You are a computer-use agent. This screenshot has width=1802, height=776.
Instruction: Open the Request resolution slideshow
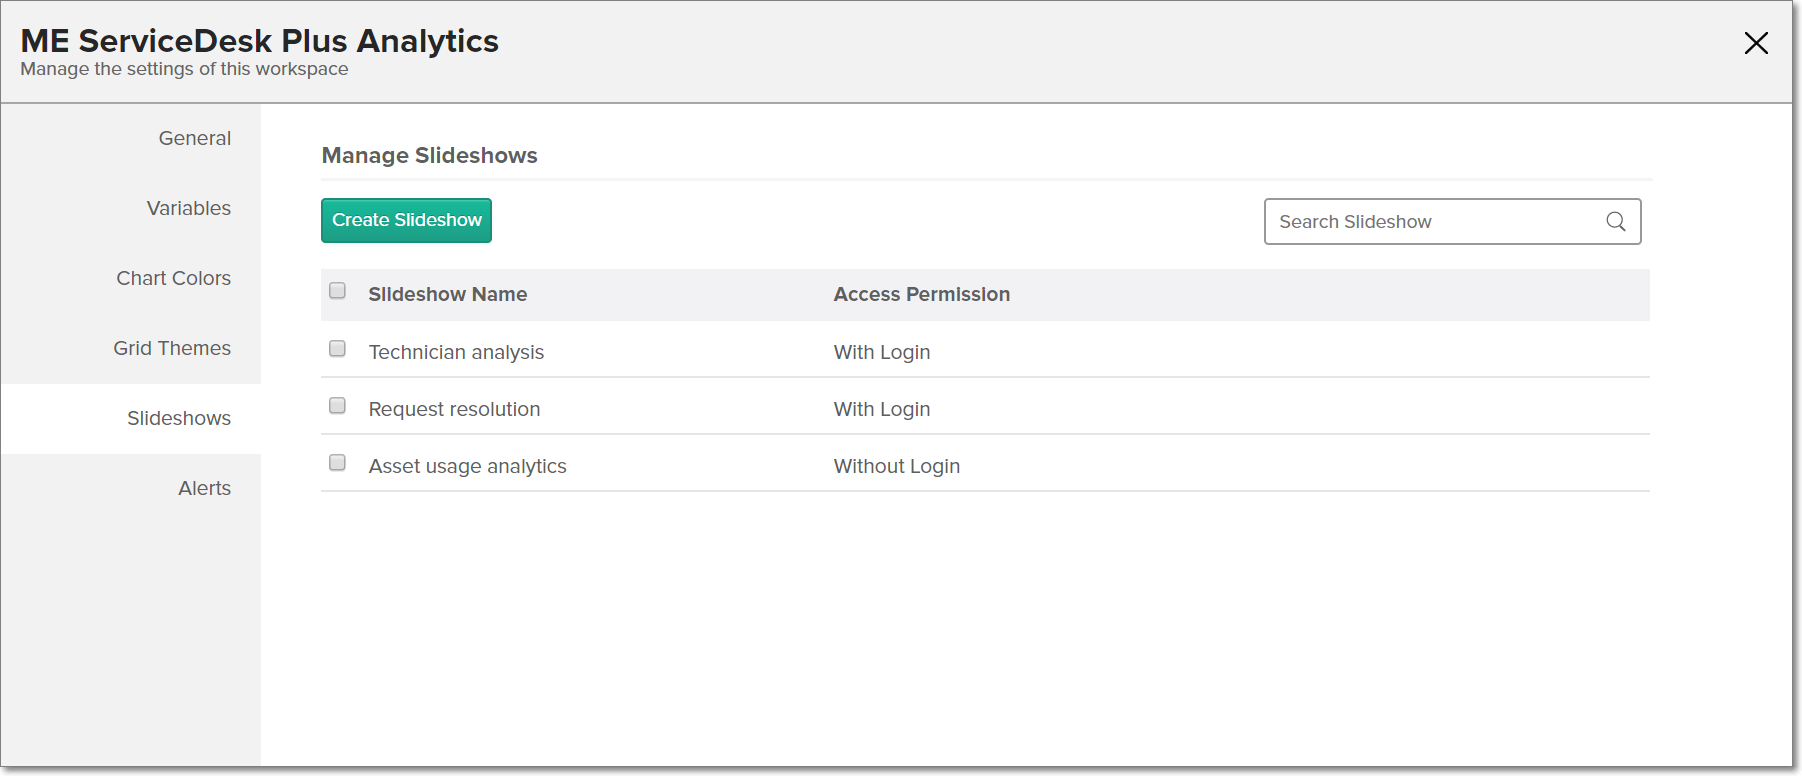pyautogui.click(x=454, y=410)
